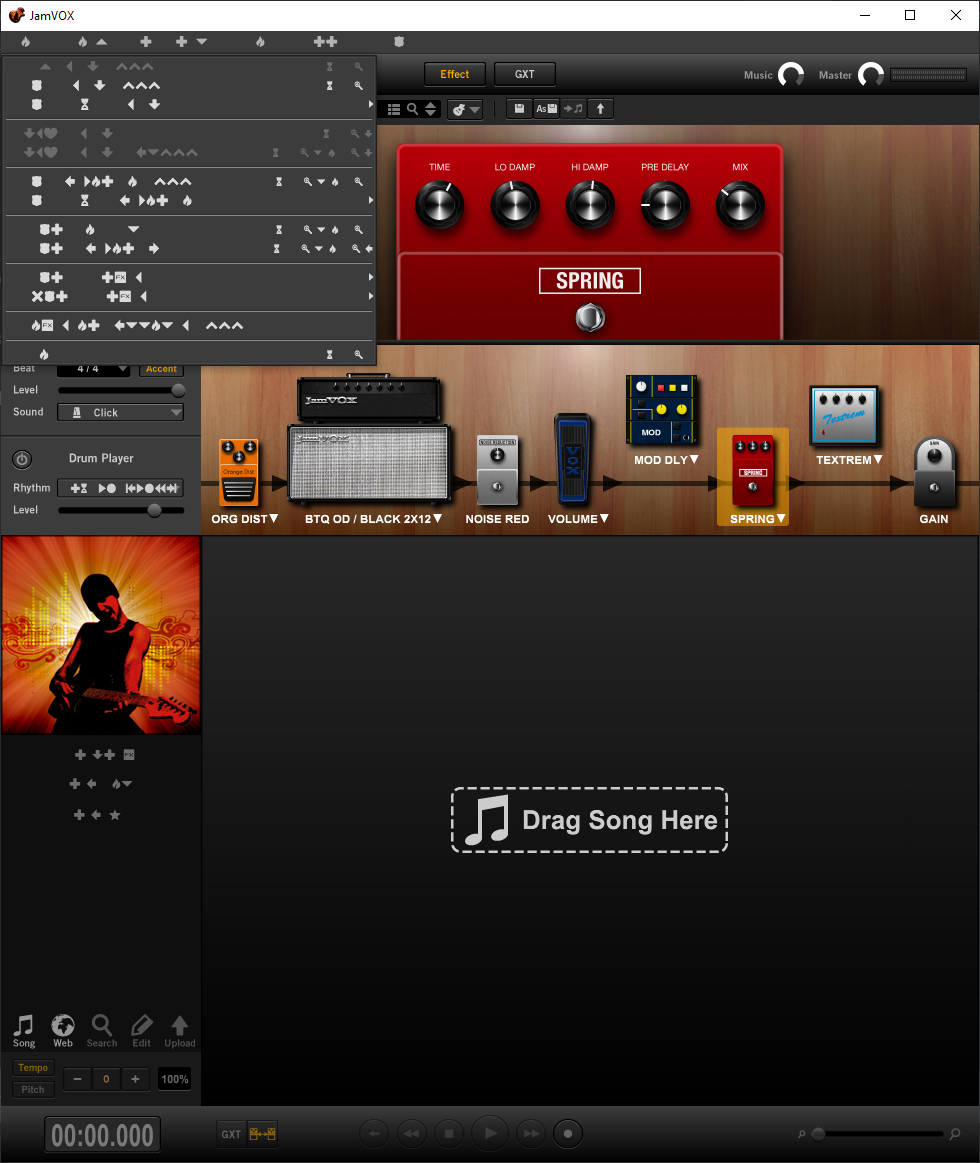Image resolution: width=980 pixels, height=1163 pixels.
Task: Toggle the Accent button
Action: pyautogui.click(x=161, y=369)
